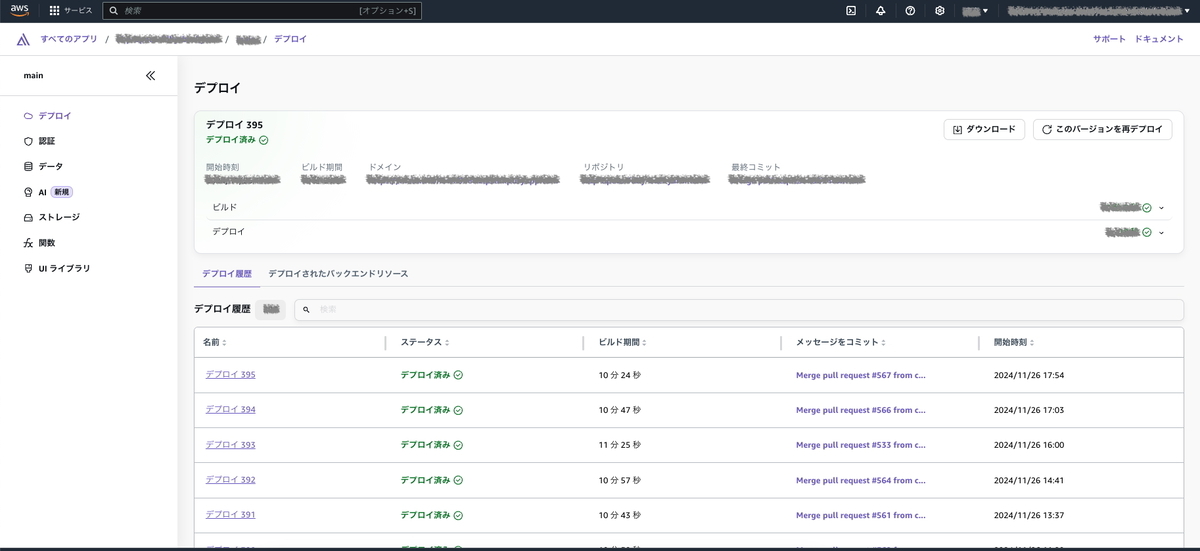This screenshot has width=1200, height=551.
Task: Open the デプロイ 394 link
Action: [230, 410]
